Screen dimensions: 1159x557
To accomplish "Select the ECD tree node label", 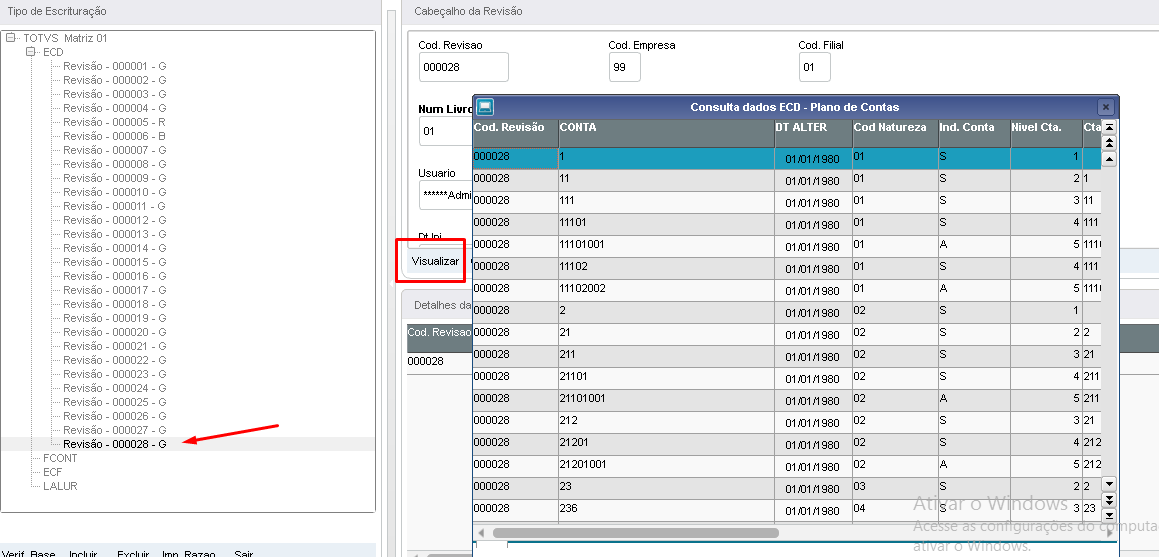I will [x=53, y=52].
